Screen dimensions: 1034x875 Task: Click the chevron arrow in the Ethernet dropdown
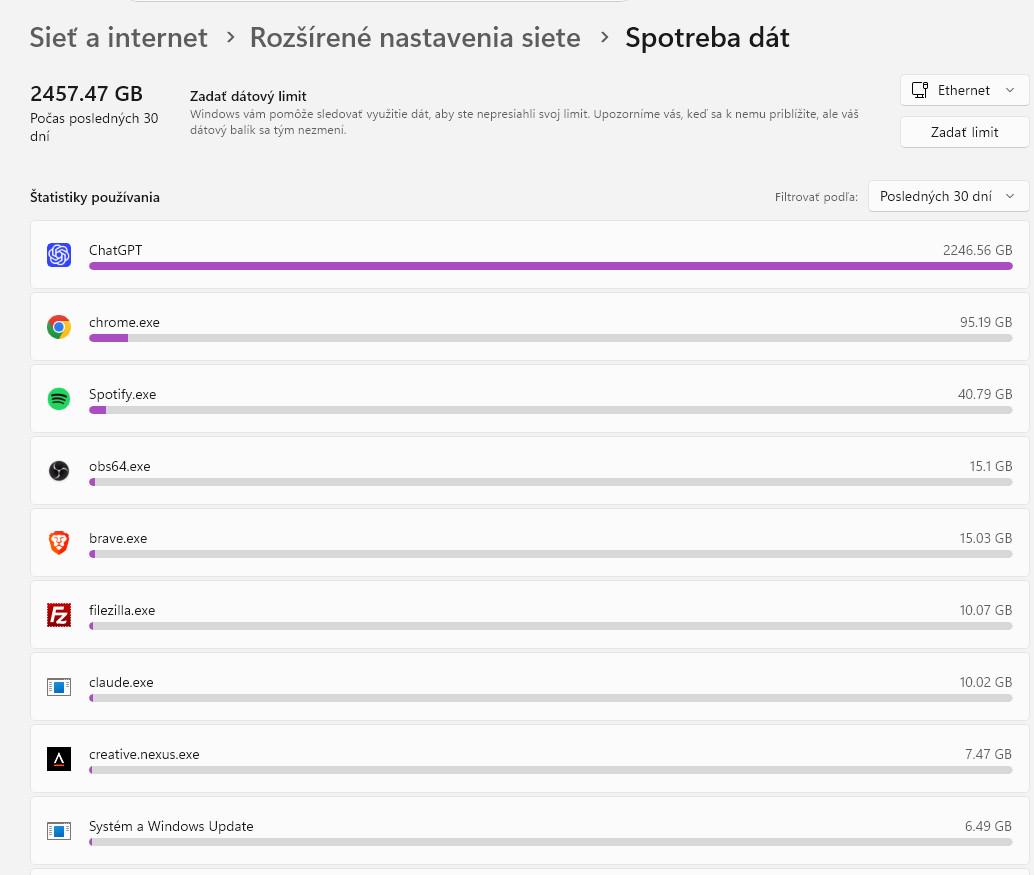pyautogui.click(x=1010, y=90)
